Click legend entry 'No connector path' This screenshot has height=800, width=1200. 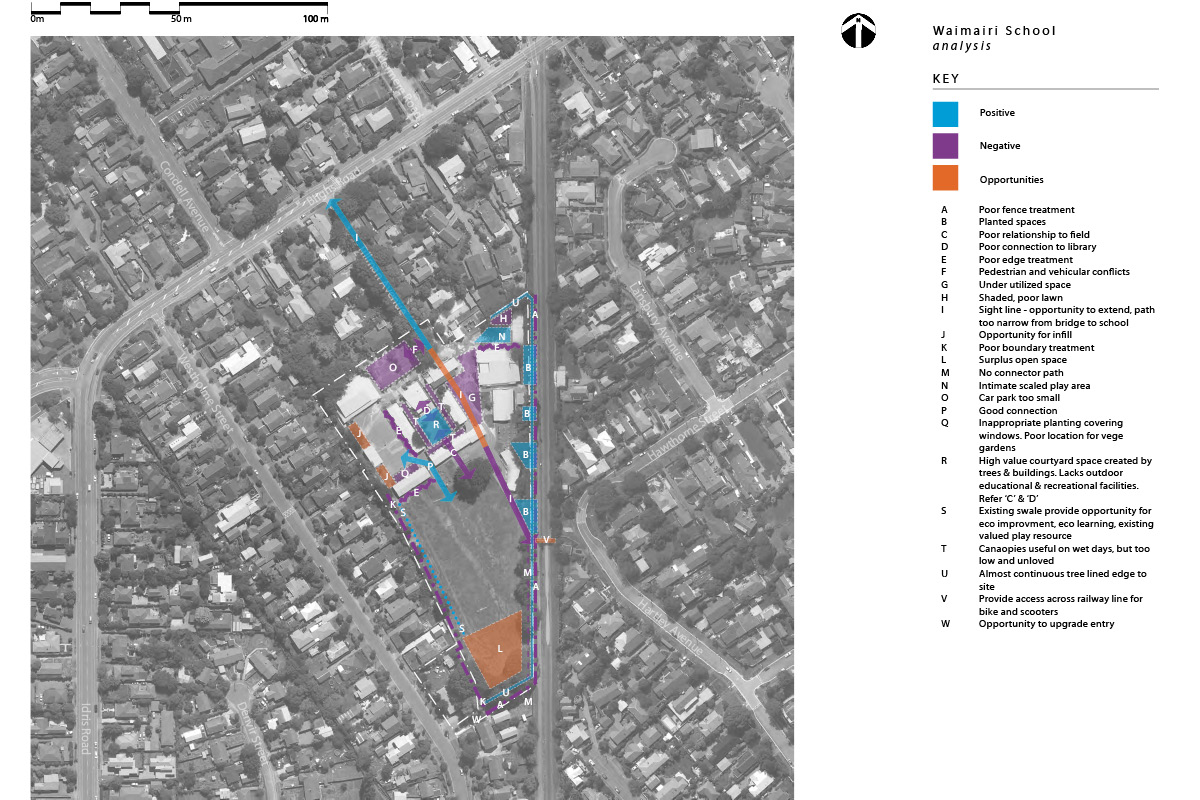(1020, 373)
